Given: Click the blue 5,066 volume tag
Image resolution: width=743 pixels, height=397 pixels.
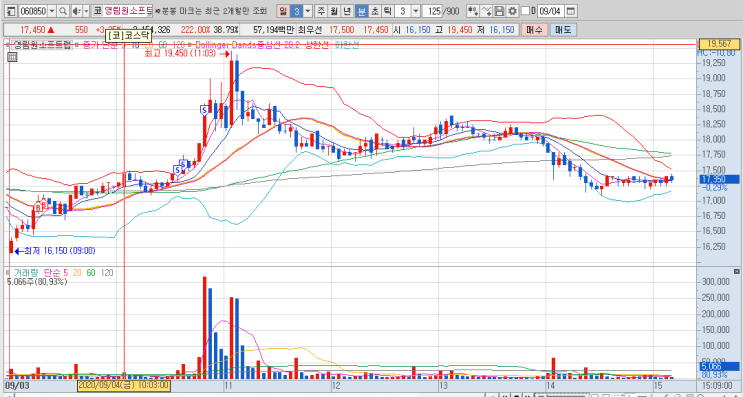Looking at the screenshot, I should click(x=719, y=366).
